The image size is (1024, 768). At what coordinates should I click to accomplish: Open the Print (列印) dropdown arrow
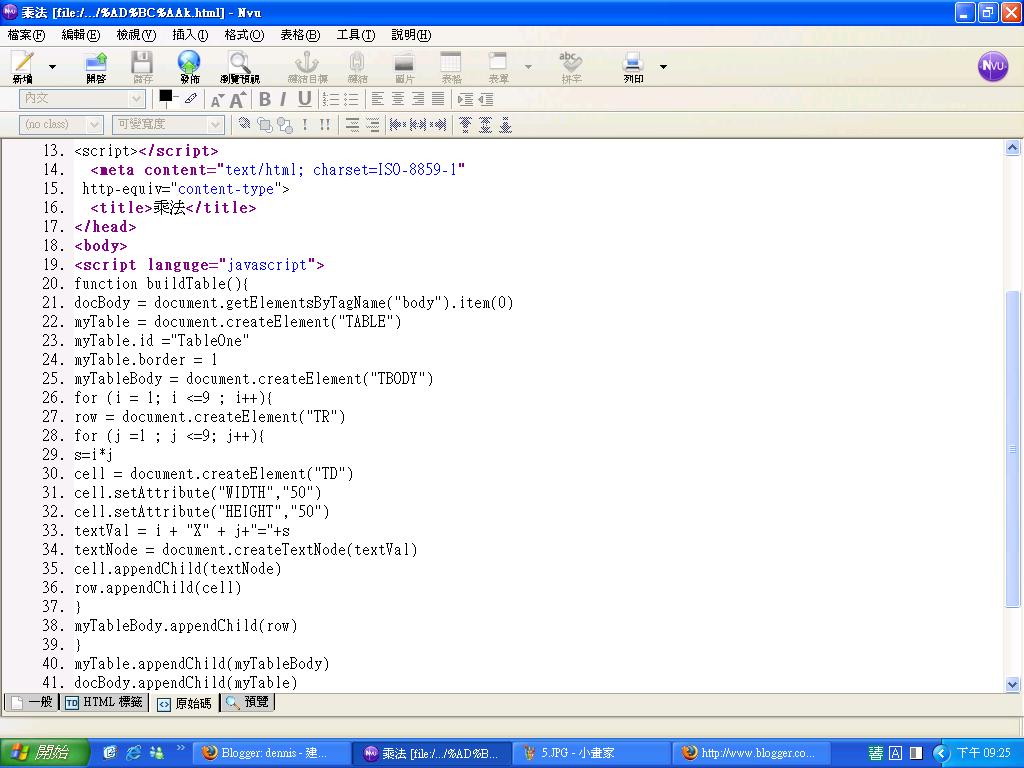tap(663, 67)
